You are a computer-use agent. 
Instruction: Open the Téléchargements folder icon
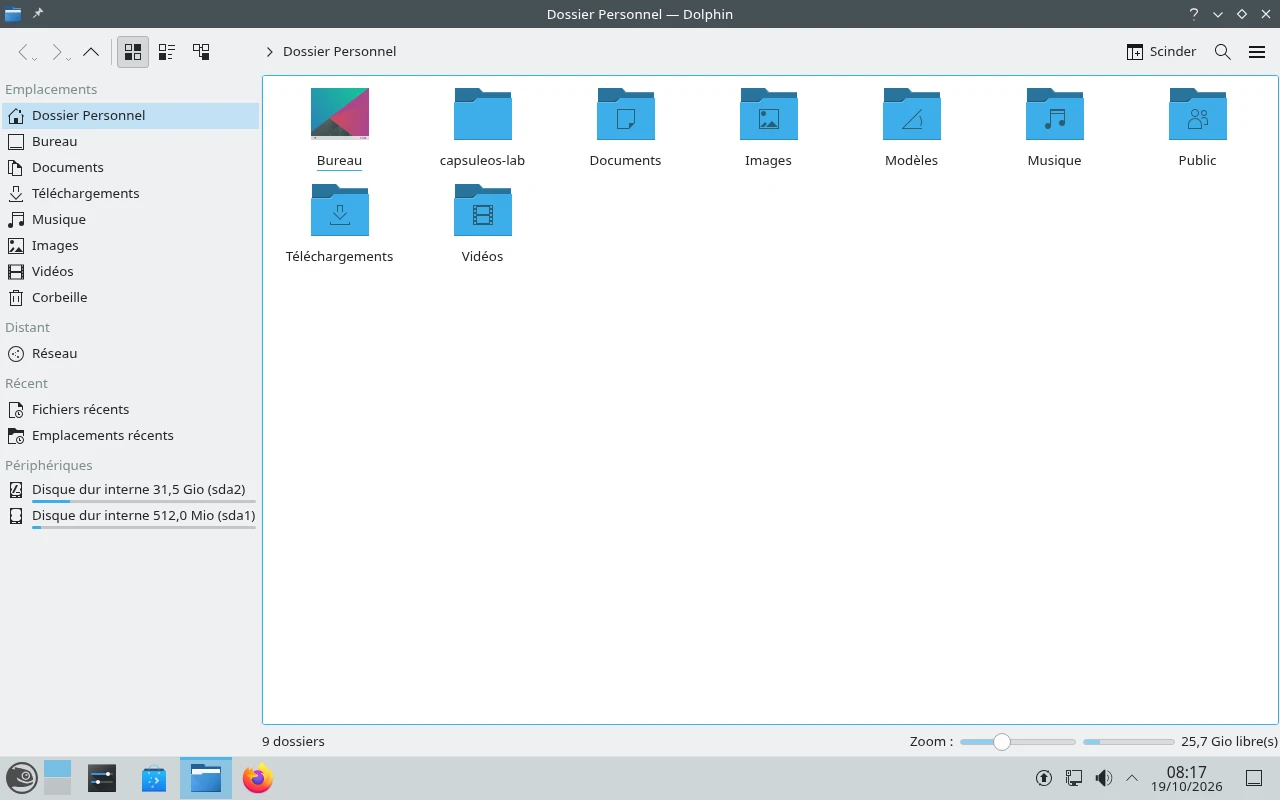pyautogui.click(x=340, y=210)
